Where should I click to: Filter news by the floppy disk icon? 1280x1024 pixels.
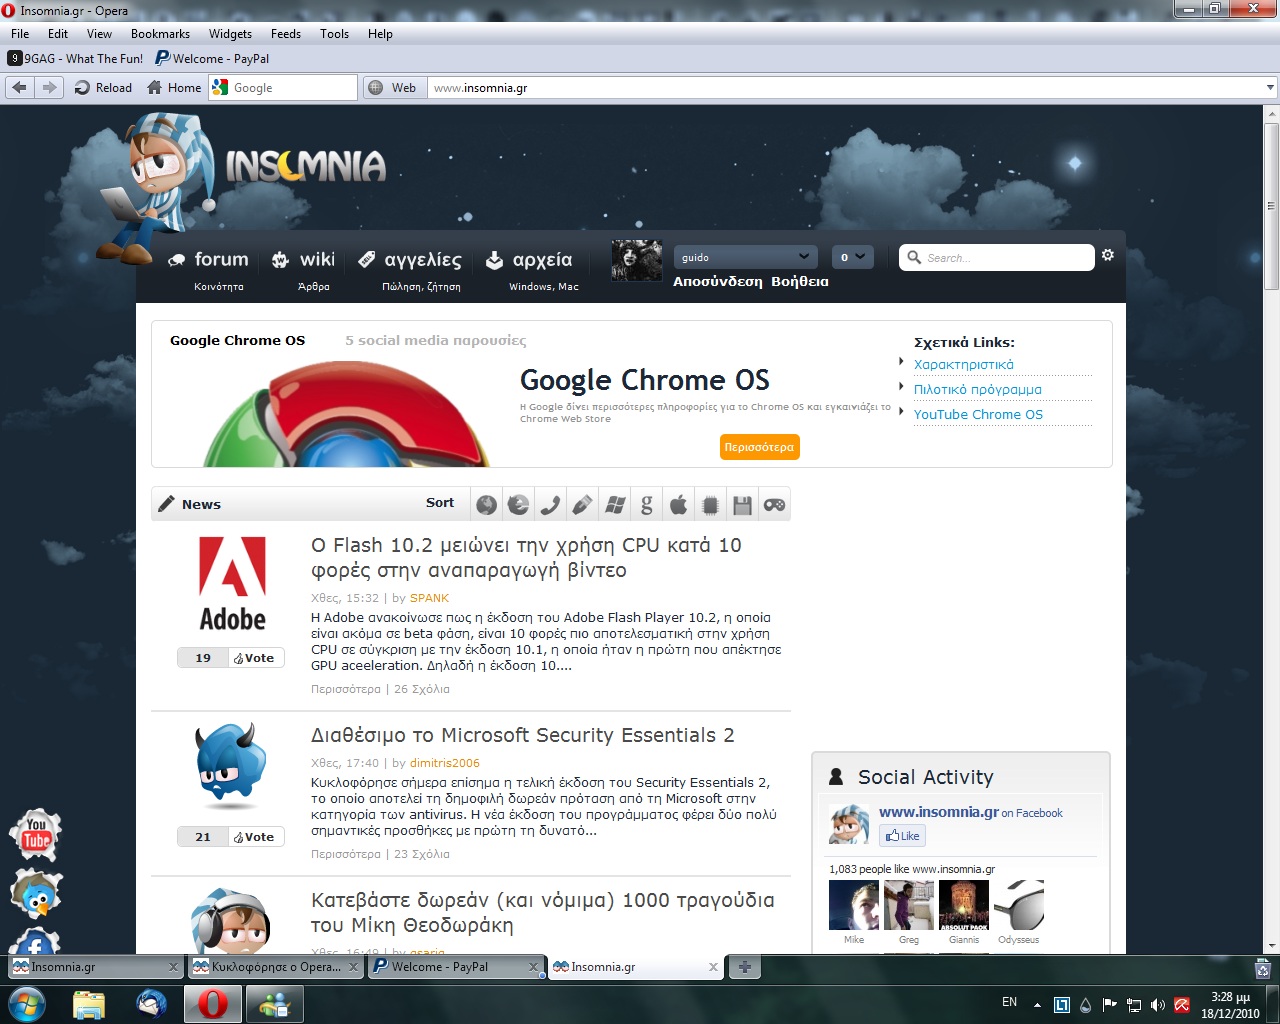742,505
